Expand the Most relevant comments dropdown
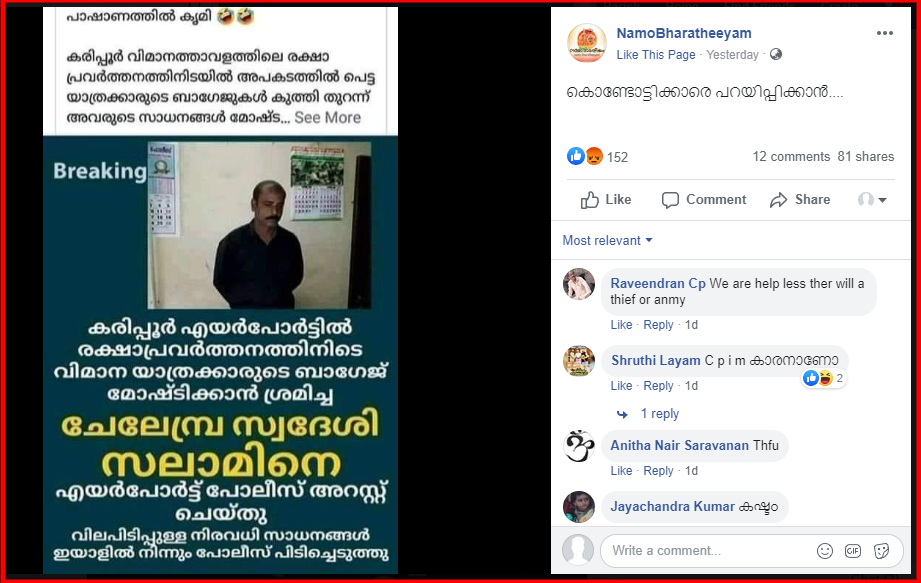921x583 pixels. click(607, 240)
